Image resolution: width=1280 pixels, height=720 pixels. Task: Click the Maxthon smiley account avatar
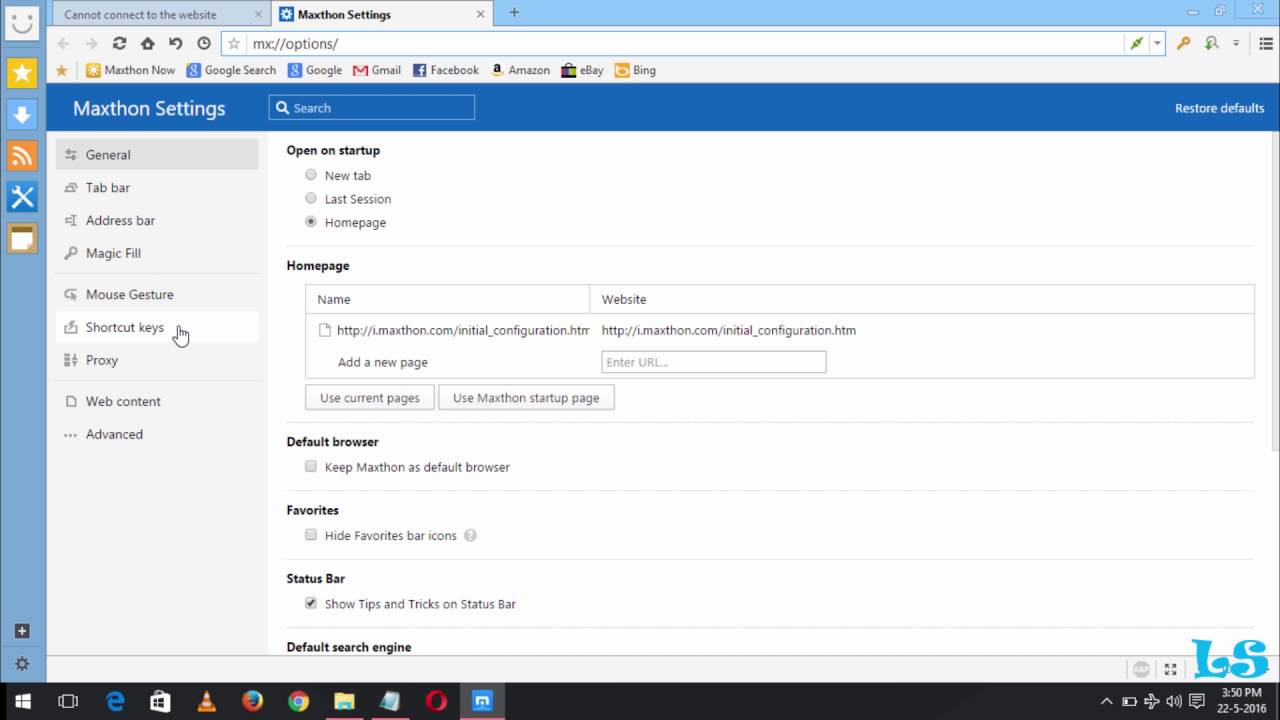coord(22,24)
